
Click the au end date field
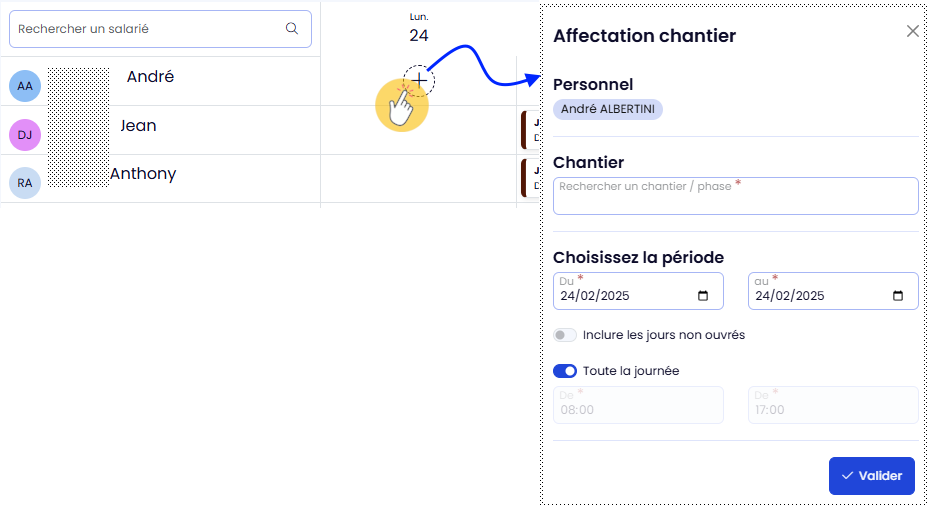pyautogui.click(x=820, y=296)
